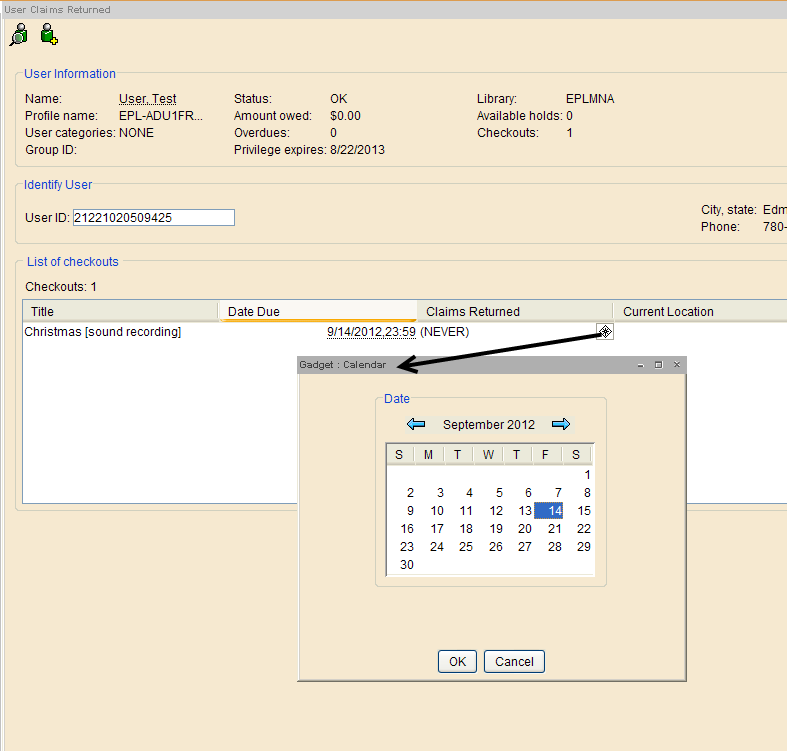Minimize the Gadget Calendar window
The height and width of the screenshot is (751, 787).
click(640, 365)
